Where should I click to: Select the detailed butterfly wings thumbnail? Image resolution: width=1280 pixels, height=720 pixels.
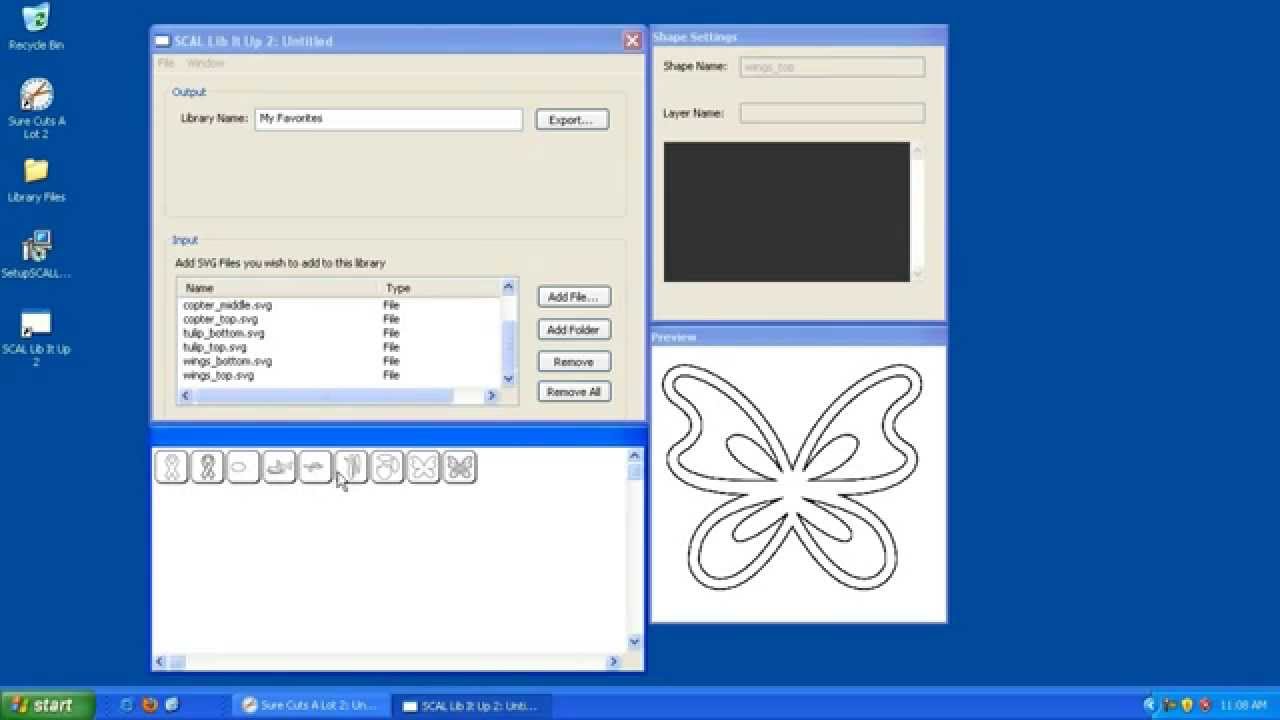tap(460, 467)
